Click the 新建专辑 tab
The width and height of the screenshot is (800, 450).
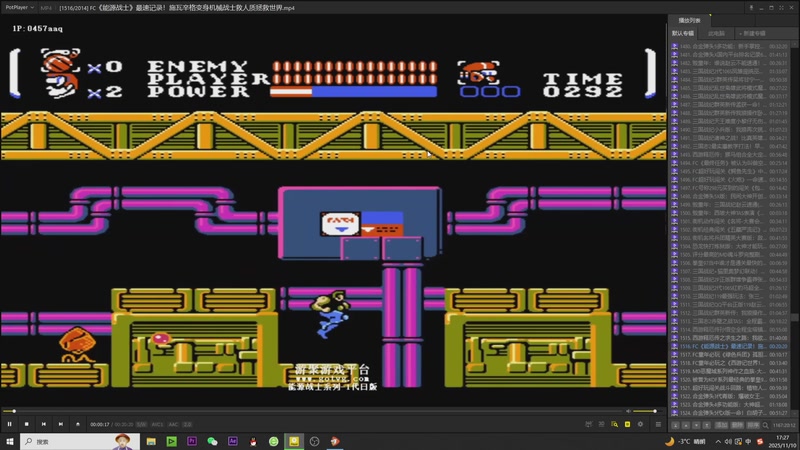[x=753, y=33]
